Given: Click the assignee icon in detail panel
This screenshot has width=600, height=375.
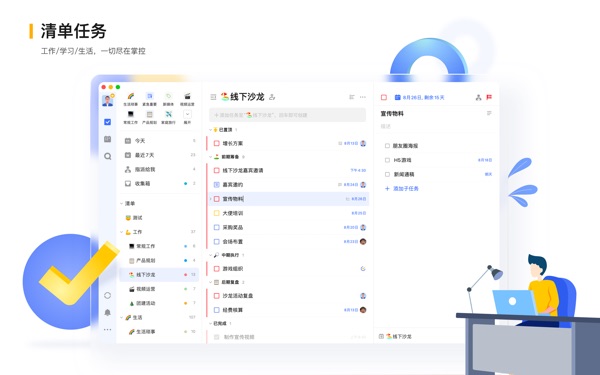Looking at the screenshot, I should click(x=478, y=98).
